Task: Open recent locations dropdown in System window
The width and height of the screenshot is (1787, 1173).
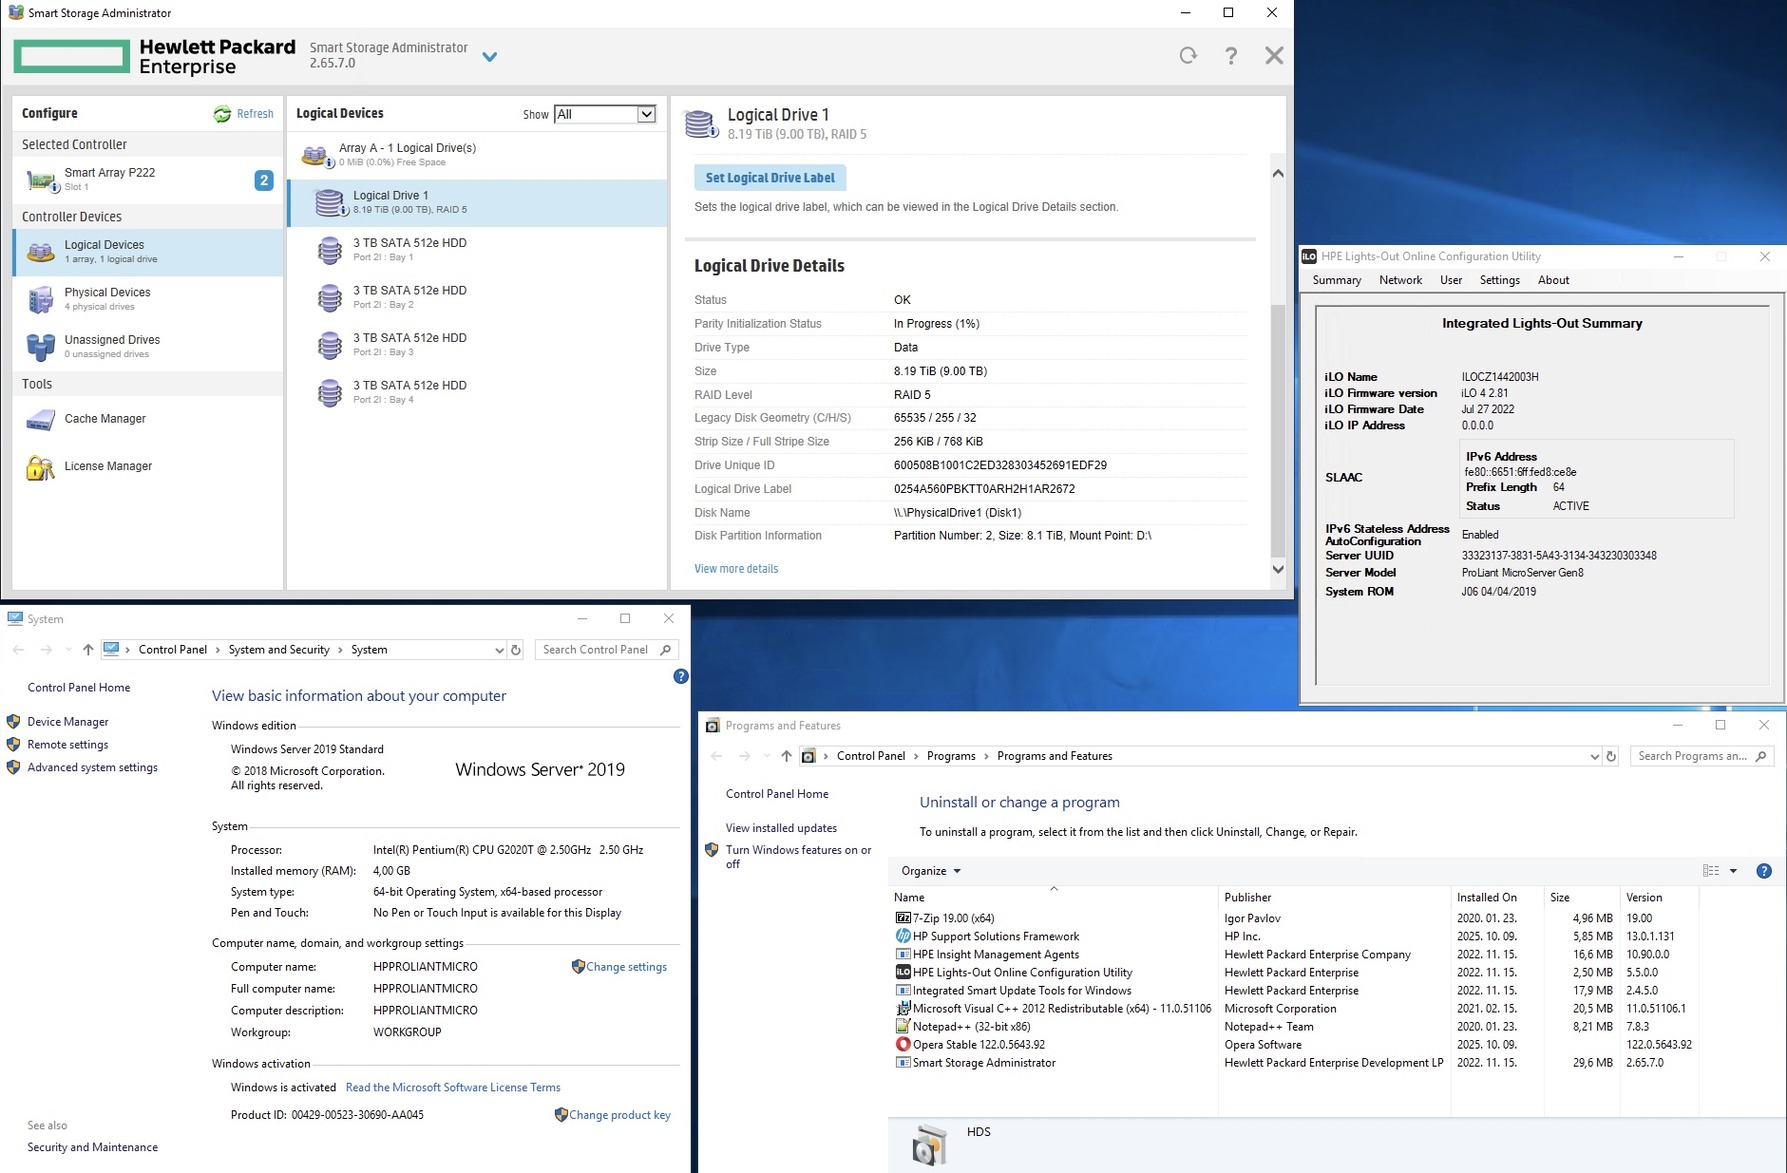Action: (x=68, y=650)
